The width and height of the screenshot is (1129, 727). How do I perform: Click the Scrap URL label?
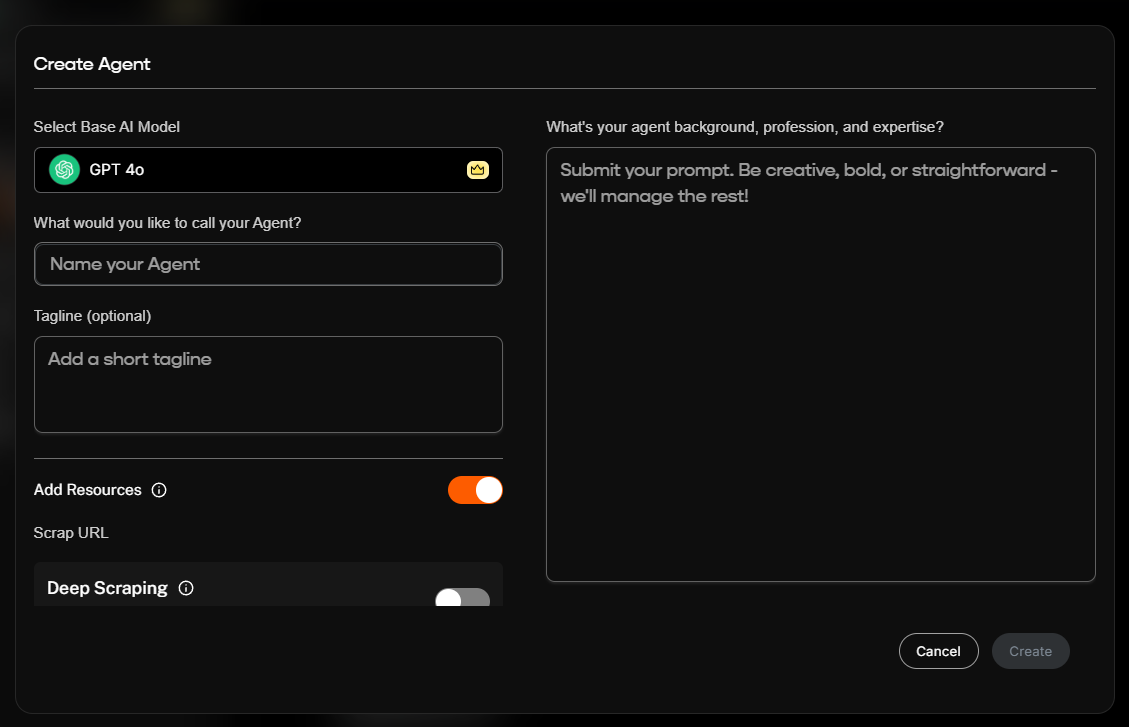70,532
